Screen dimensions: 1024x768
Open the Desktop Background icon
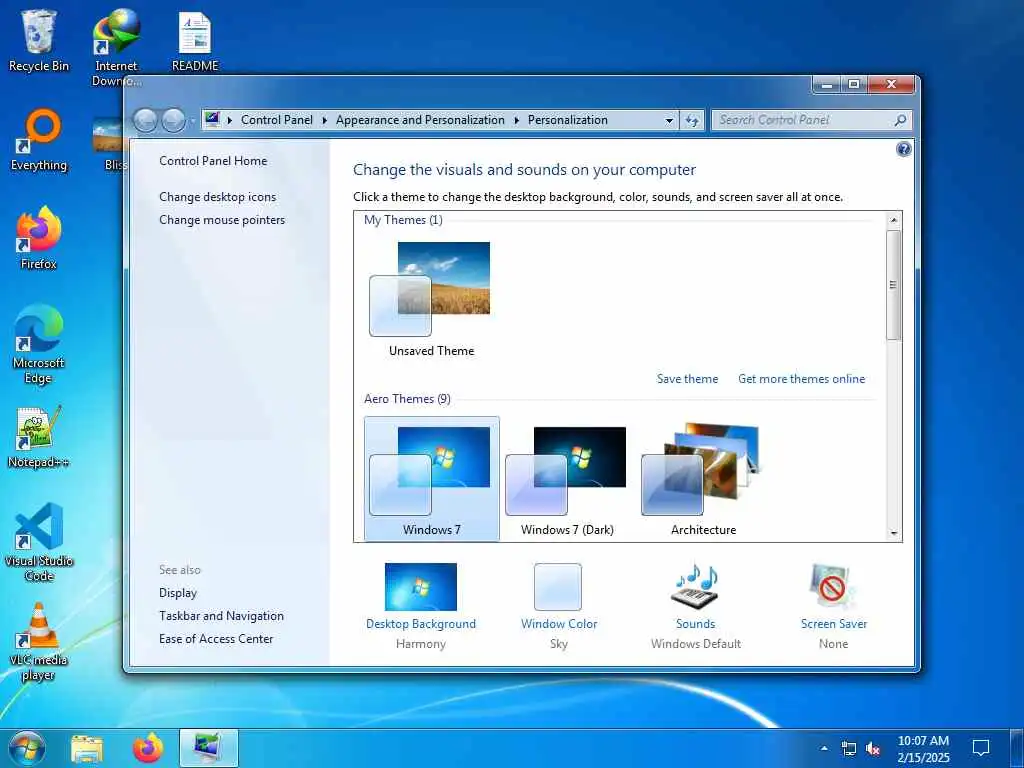click(x=421, y=586)
